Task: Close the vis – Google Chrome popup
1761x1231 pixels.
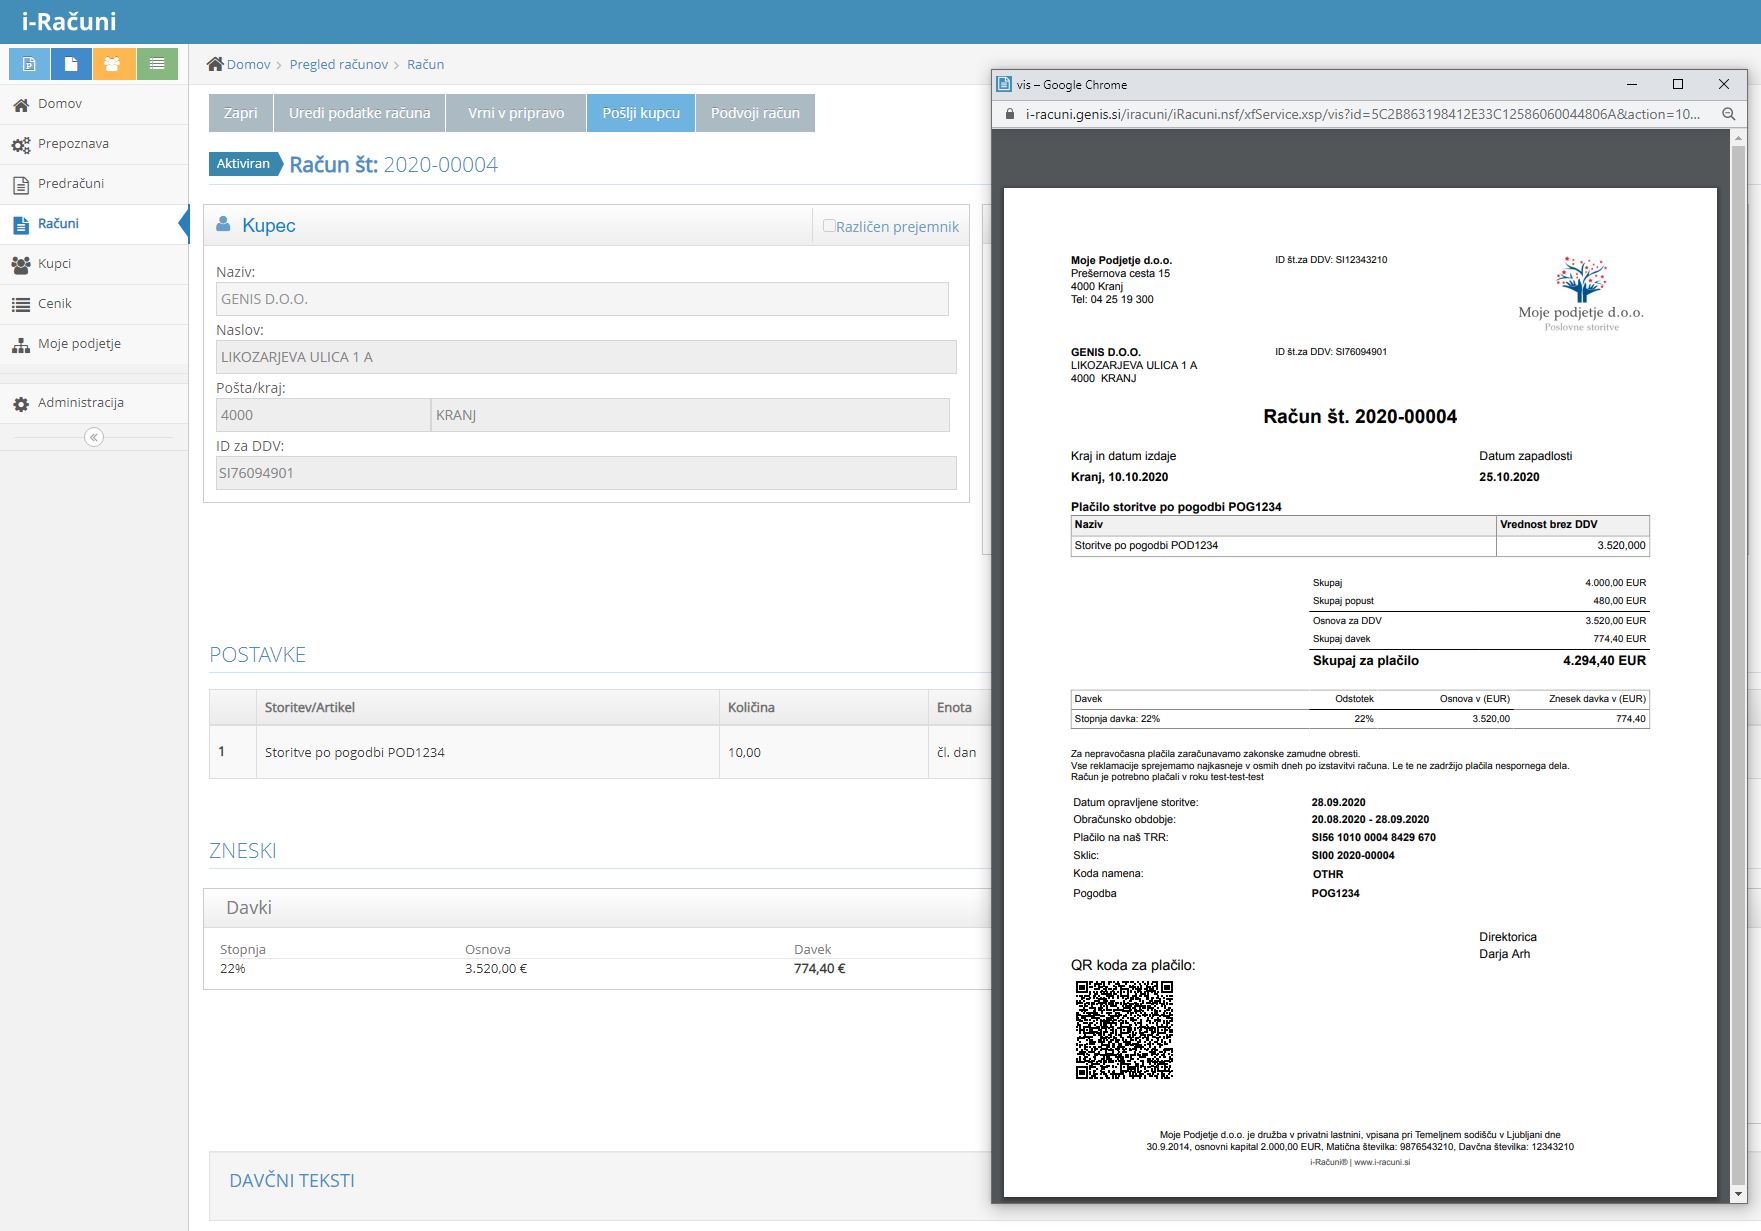Action: [x=1724, y=84]
